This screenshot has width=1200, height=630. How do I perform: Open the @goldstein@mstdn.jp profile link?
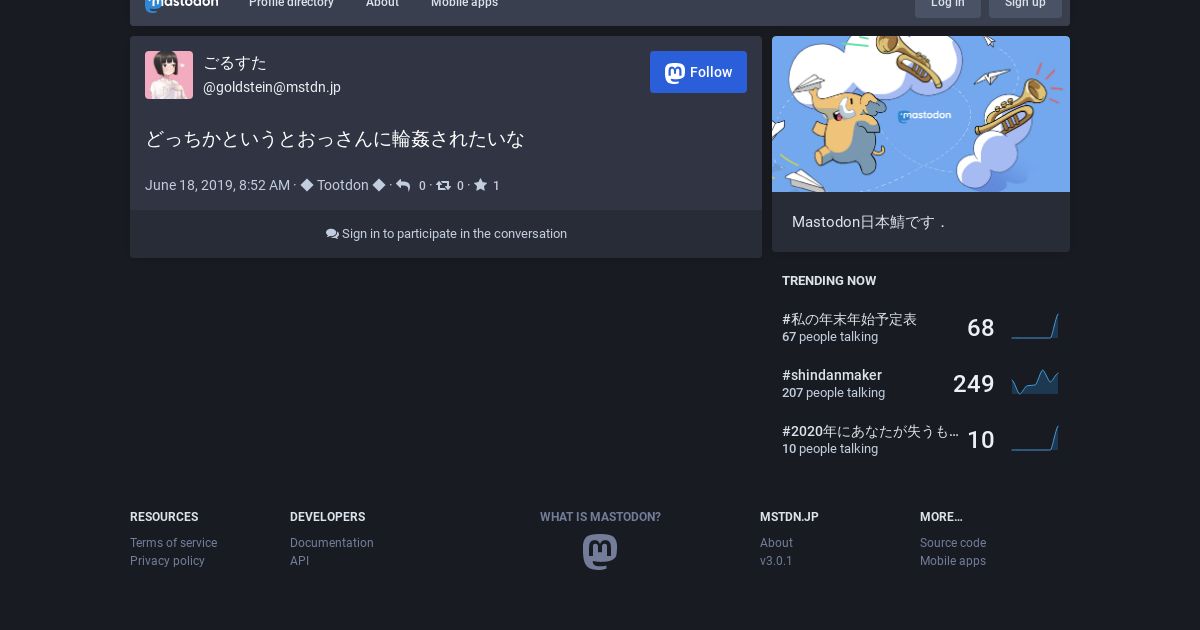pos(272,87)
